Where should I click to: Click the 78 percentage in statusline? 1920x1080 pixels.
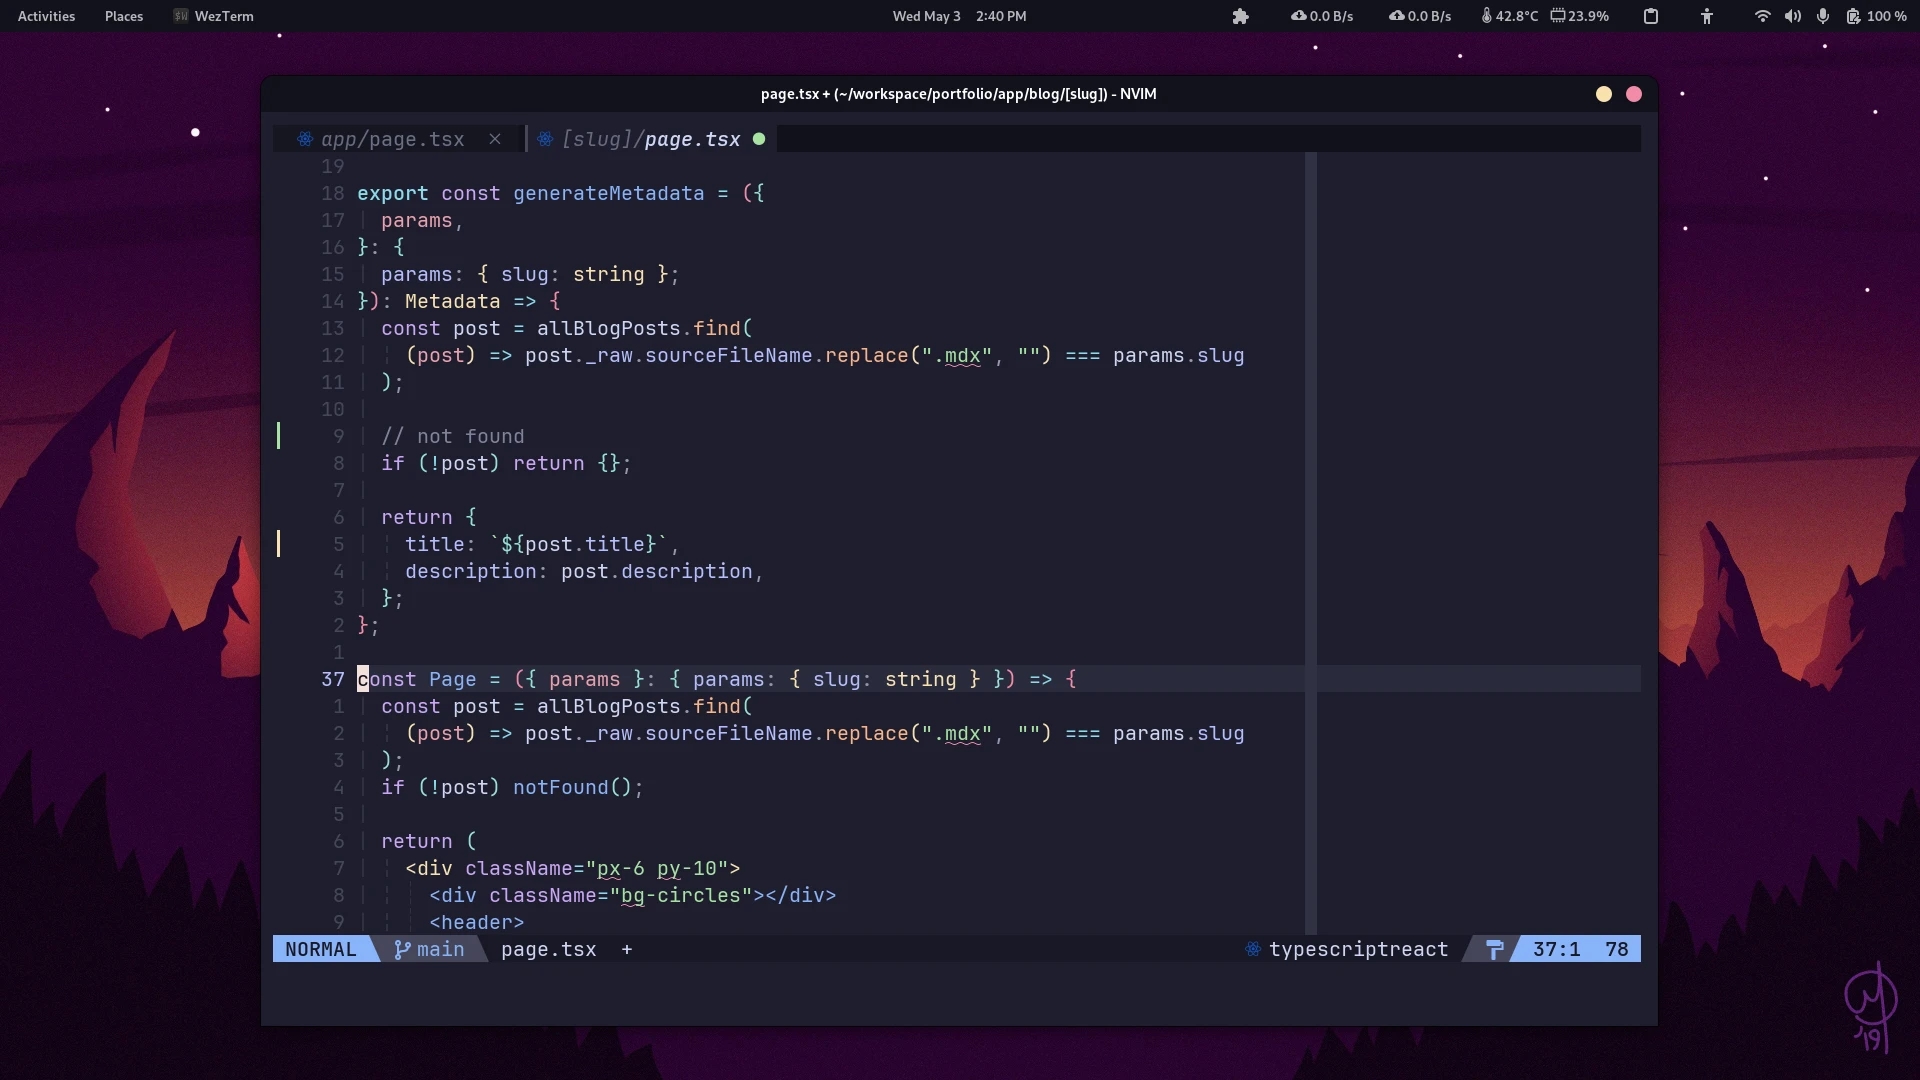point(1617,949)
